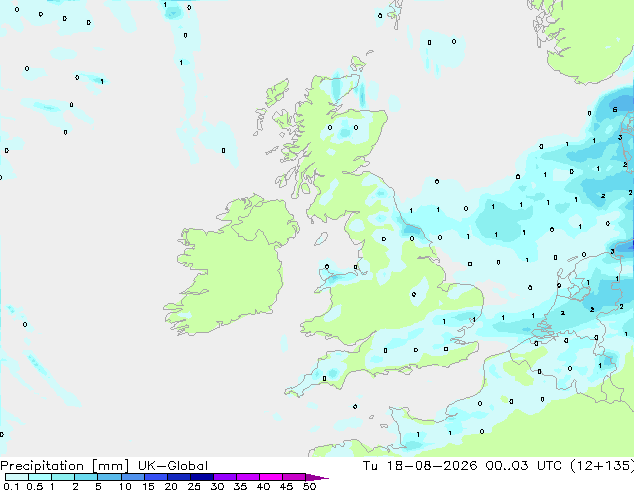The height and width of the screenshot is (490, 634).
Task: Click the 30–35 mm purple legend box
Action: 224,477
